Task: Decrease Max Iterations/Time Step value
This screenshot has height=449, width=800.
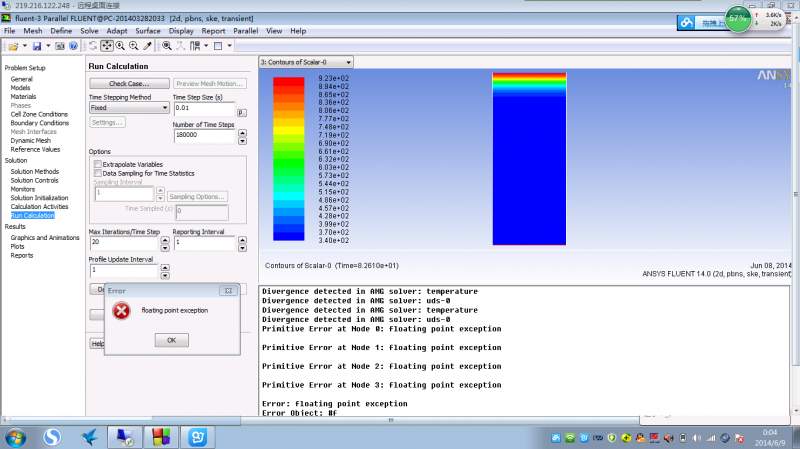Action: pos(165,248)
